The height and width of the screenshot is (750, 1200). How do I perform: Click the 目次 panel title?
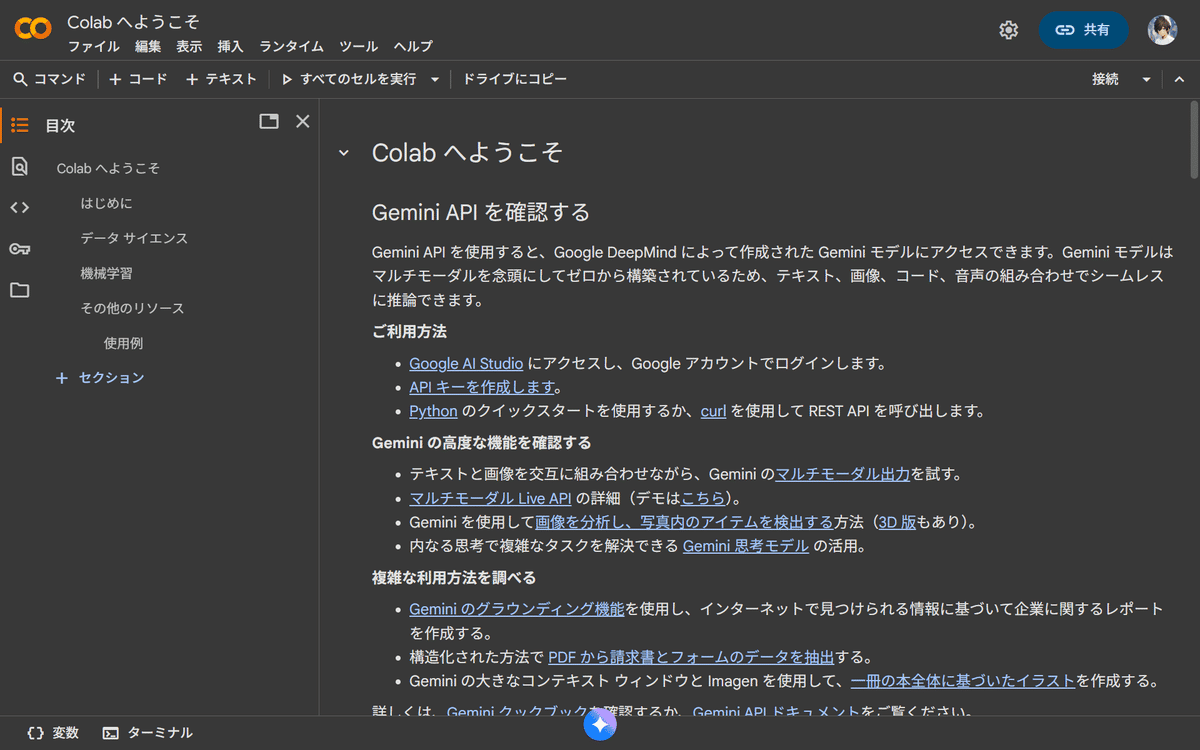tap(60, 126)
